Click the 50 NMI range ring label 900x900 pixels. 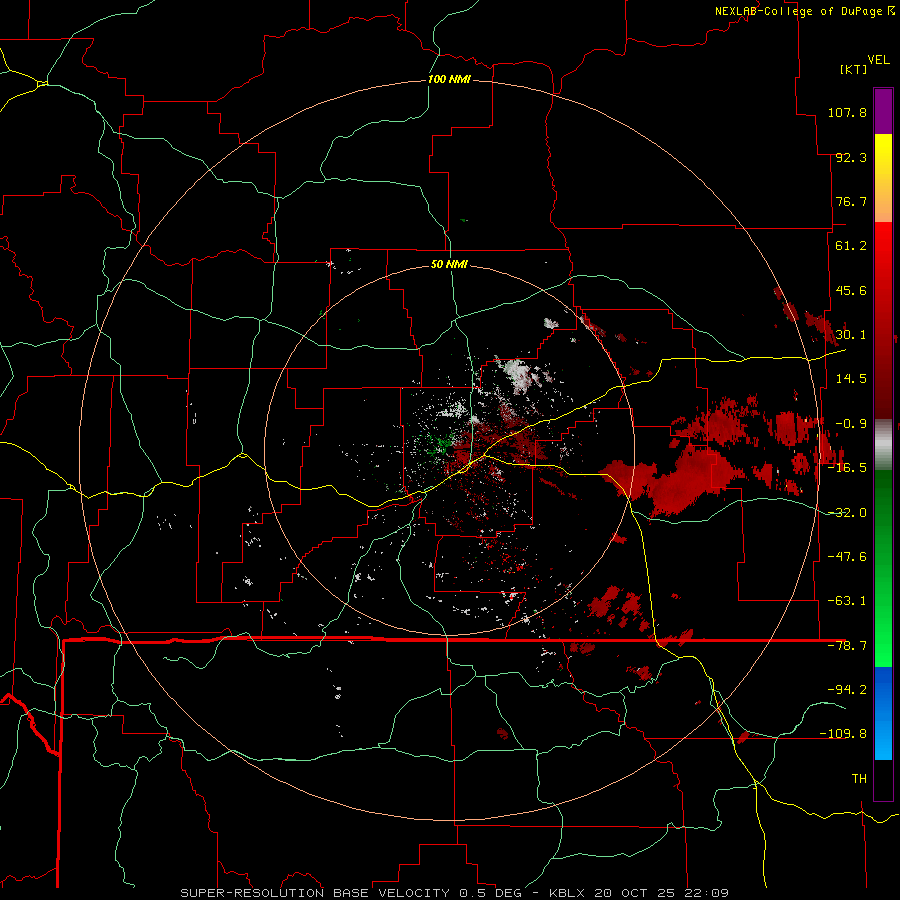tap(449, 264)
